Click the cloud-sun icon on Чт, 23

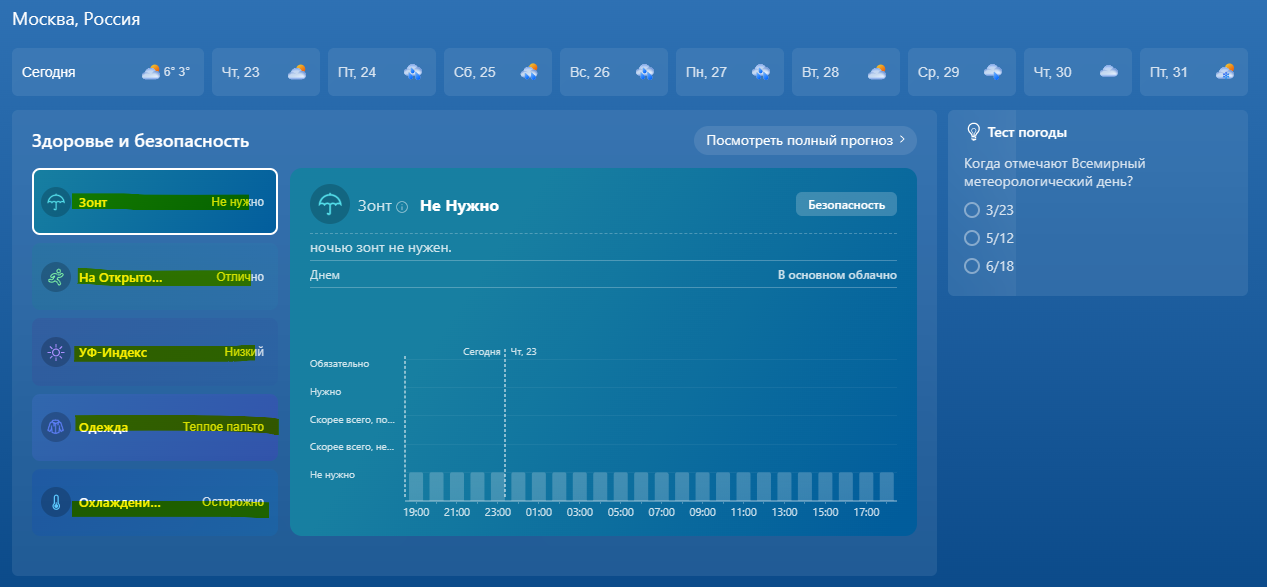(x=297, y=72)
